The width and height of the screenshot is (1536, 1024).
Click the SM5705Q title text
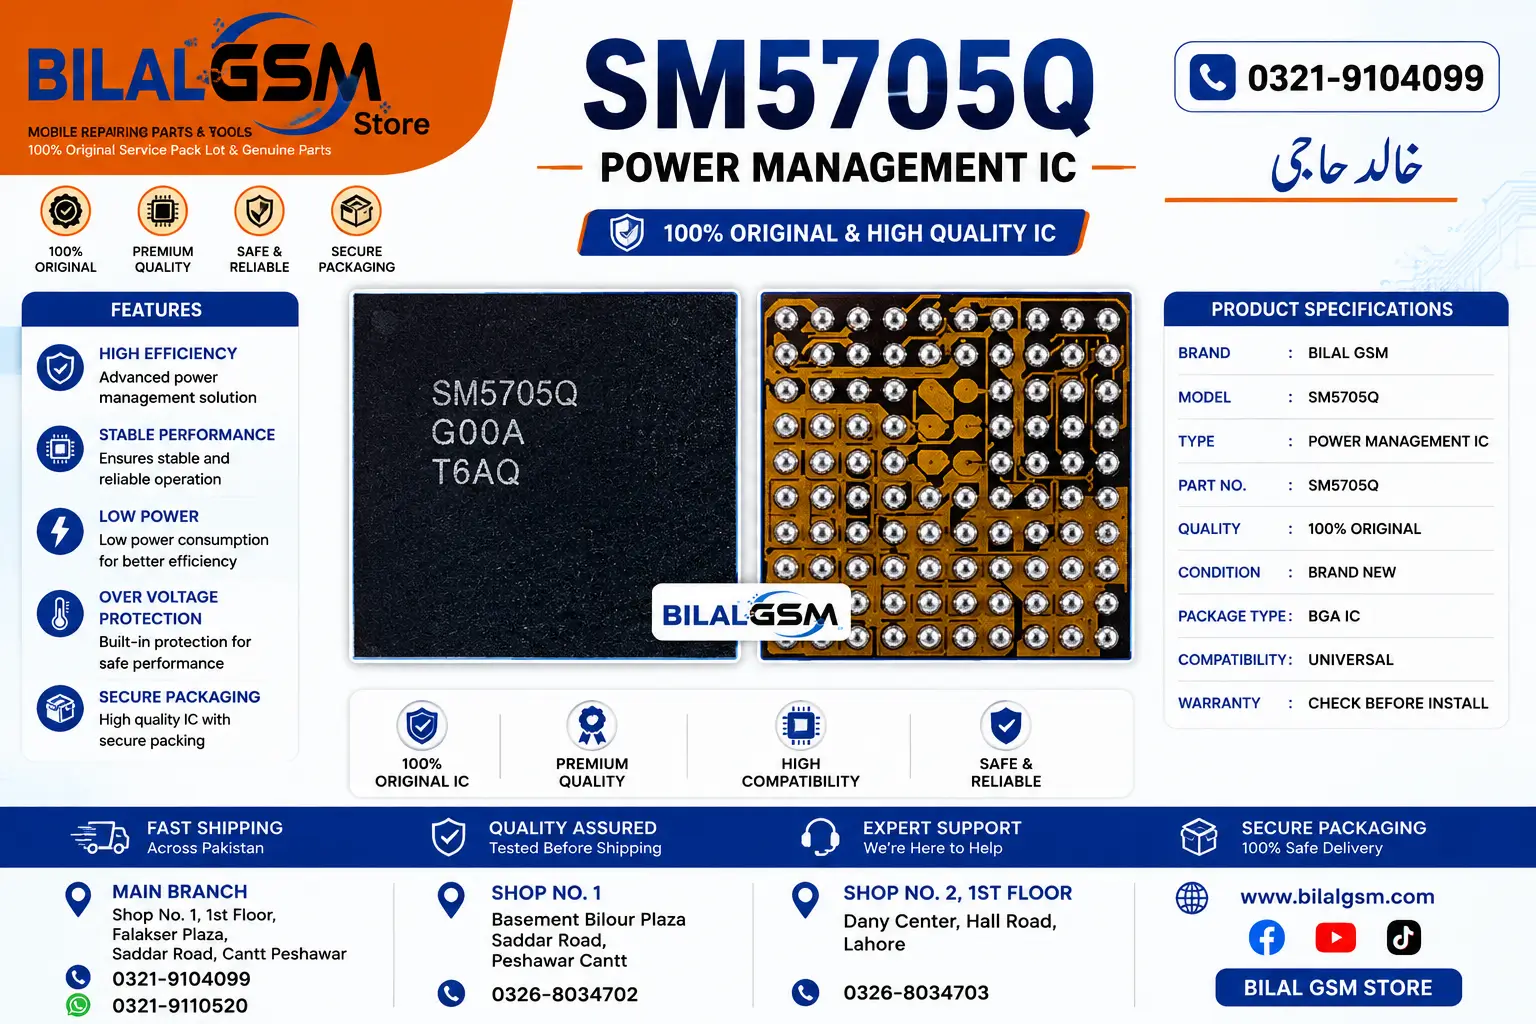click(x=838, y=86)
